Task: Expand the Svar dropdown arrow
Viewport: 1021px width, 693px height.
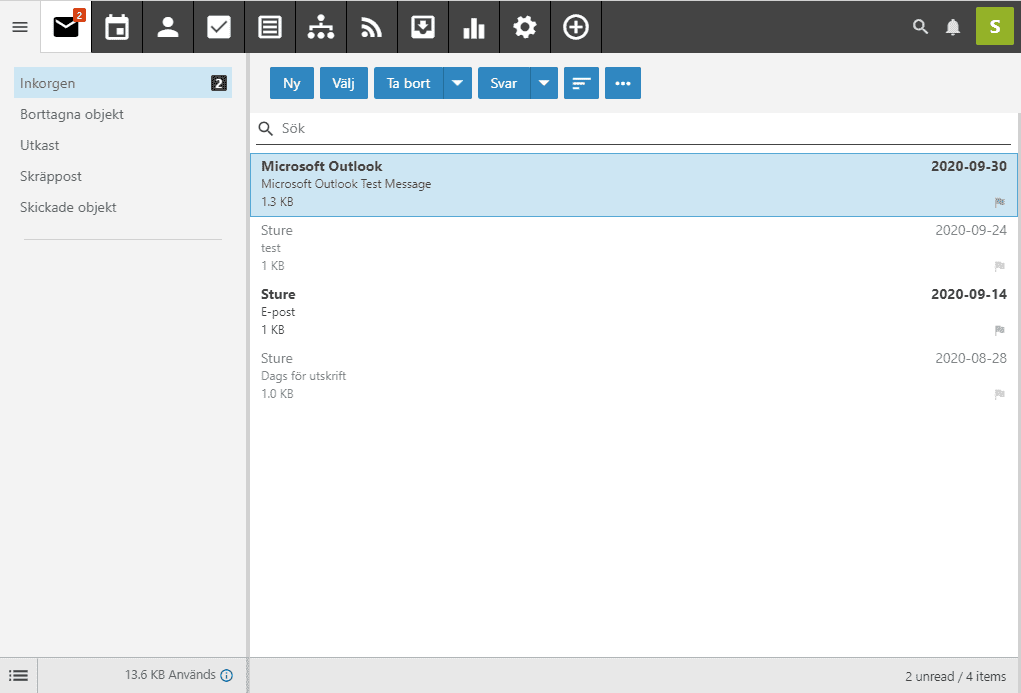Action: point(543,83)
